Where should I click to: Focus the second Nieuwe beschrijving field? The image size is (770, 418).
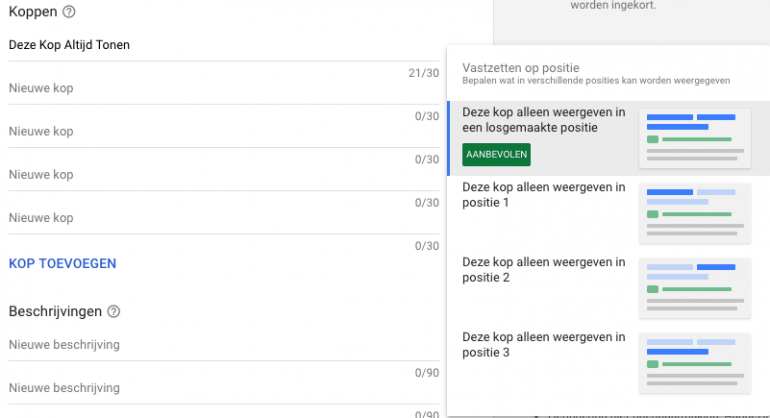tap(224, 388)
